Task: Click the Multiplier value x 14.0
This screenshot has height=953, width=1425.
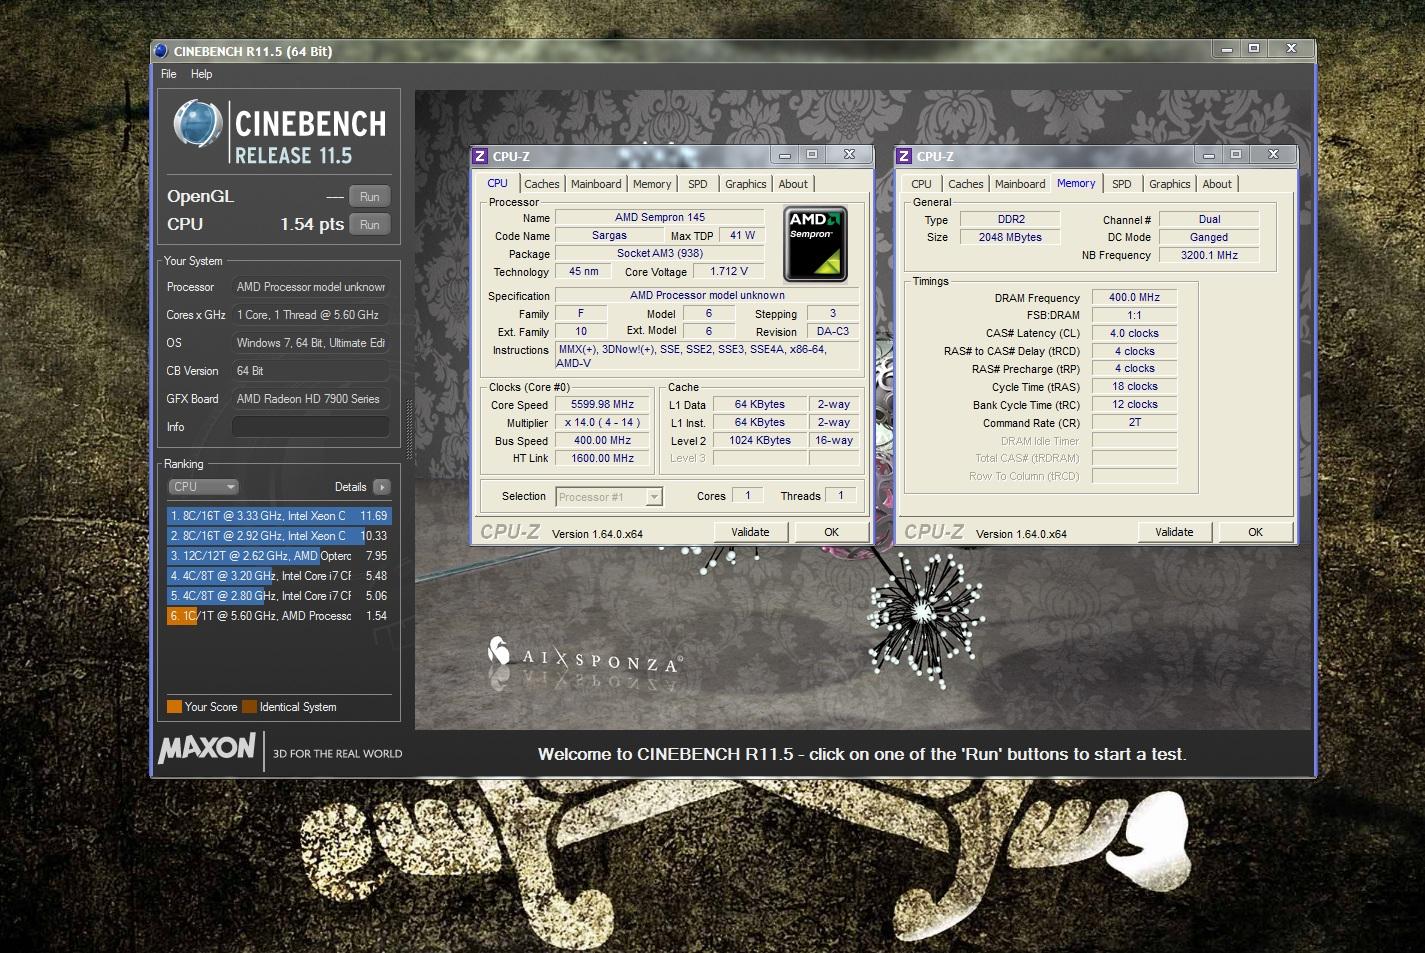Action: click(x=602, y=423)
